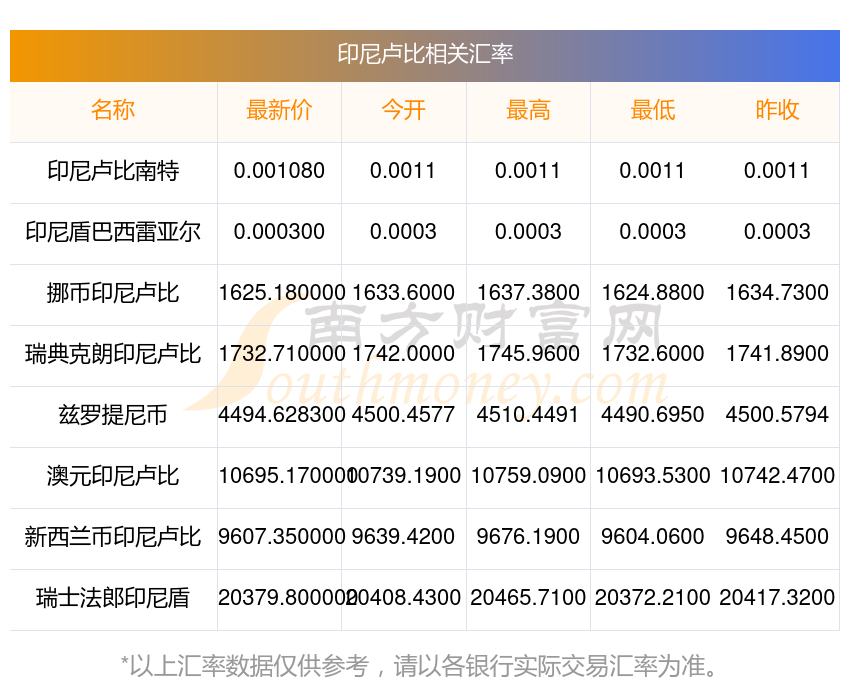The width and height of the screenshot is (850, 698).
Task: Click the low value 20372.2100
Action: point(653,598)
